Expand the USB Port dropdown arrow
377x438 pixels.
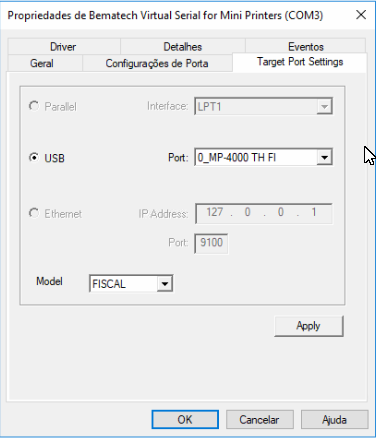tap(324, 157)
